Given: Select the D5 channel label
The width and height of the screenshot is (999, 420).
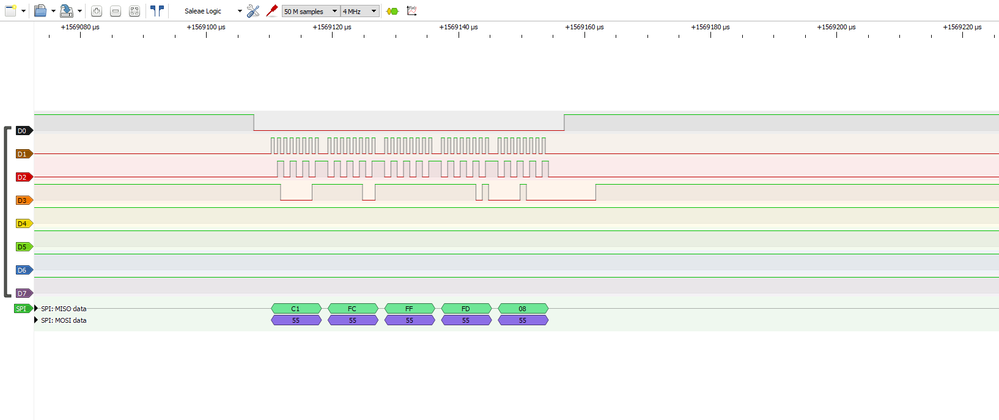Looking at the screenshot, I should click(24, 247).
